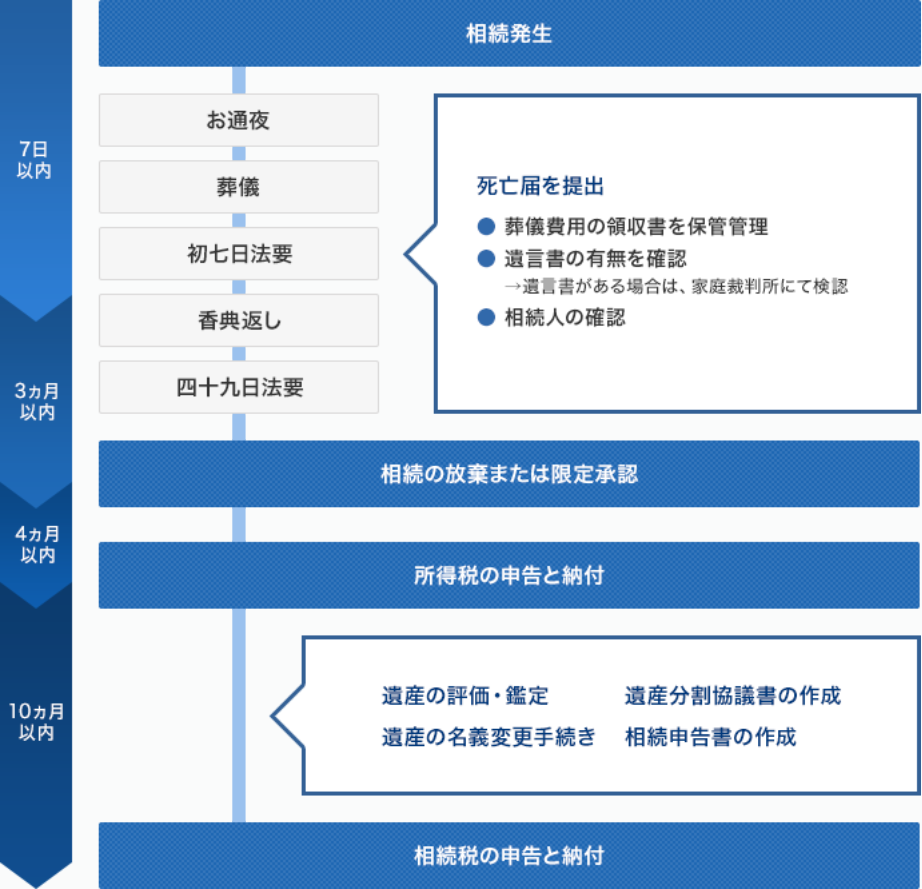Select the お通夜 box
Viewport: 922px width, 889px height.
238,120
